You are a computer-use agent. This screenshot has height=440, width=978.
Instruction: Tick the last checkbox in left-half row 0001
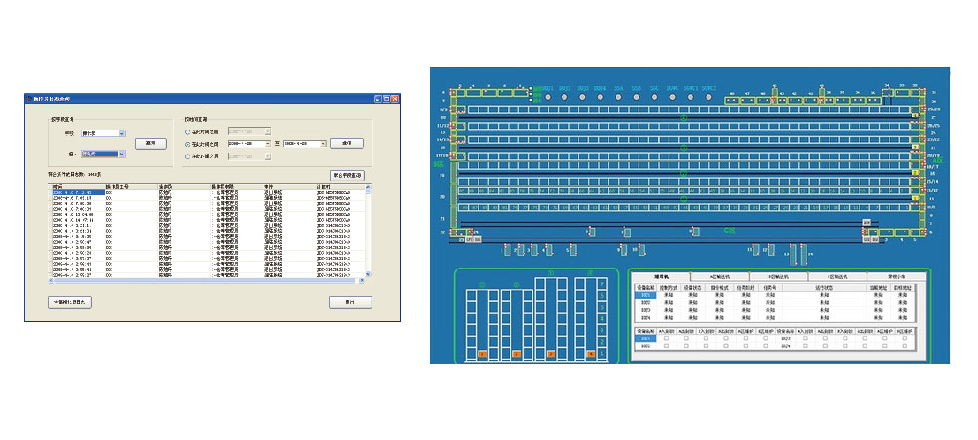pyautogui.click(x=765, y=338)
